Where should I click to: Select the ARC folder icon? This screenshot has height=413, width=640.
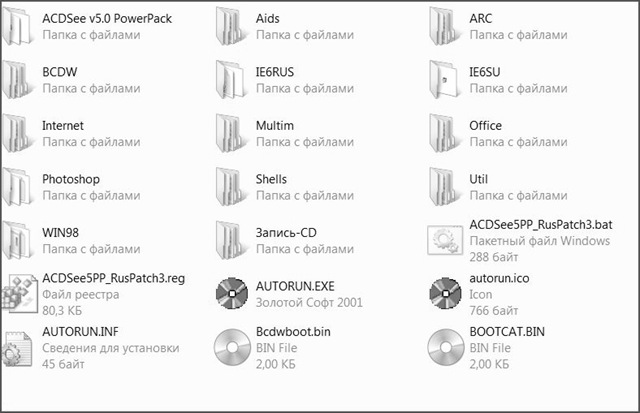coord(444,27)
